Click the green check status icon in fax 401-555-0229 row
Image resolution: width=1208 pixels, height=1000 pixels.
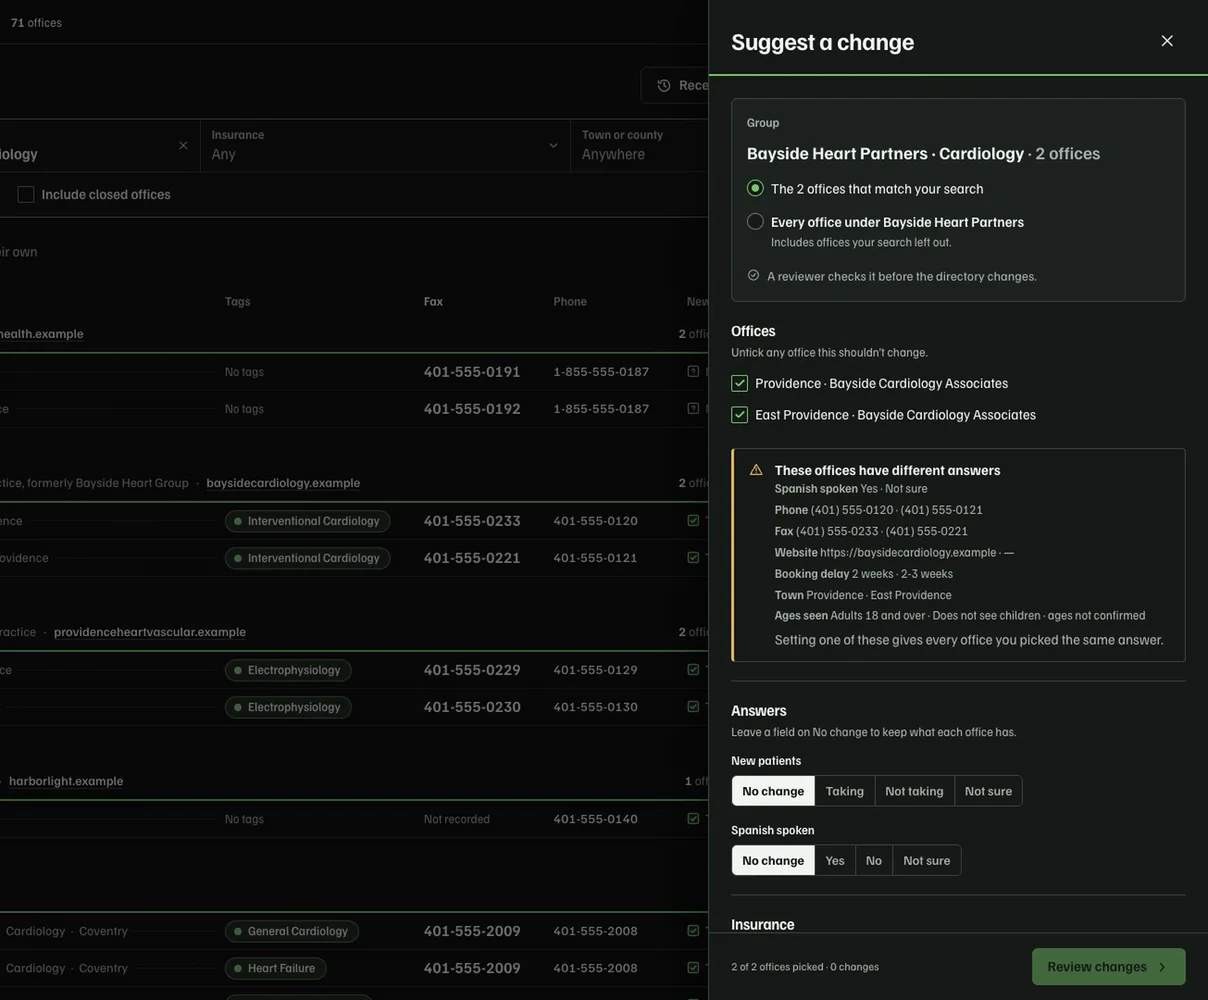click(x=693, y=670)
